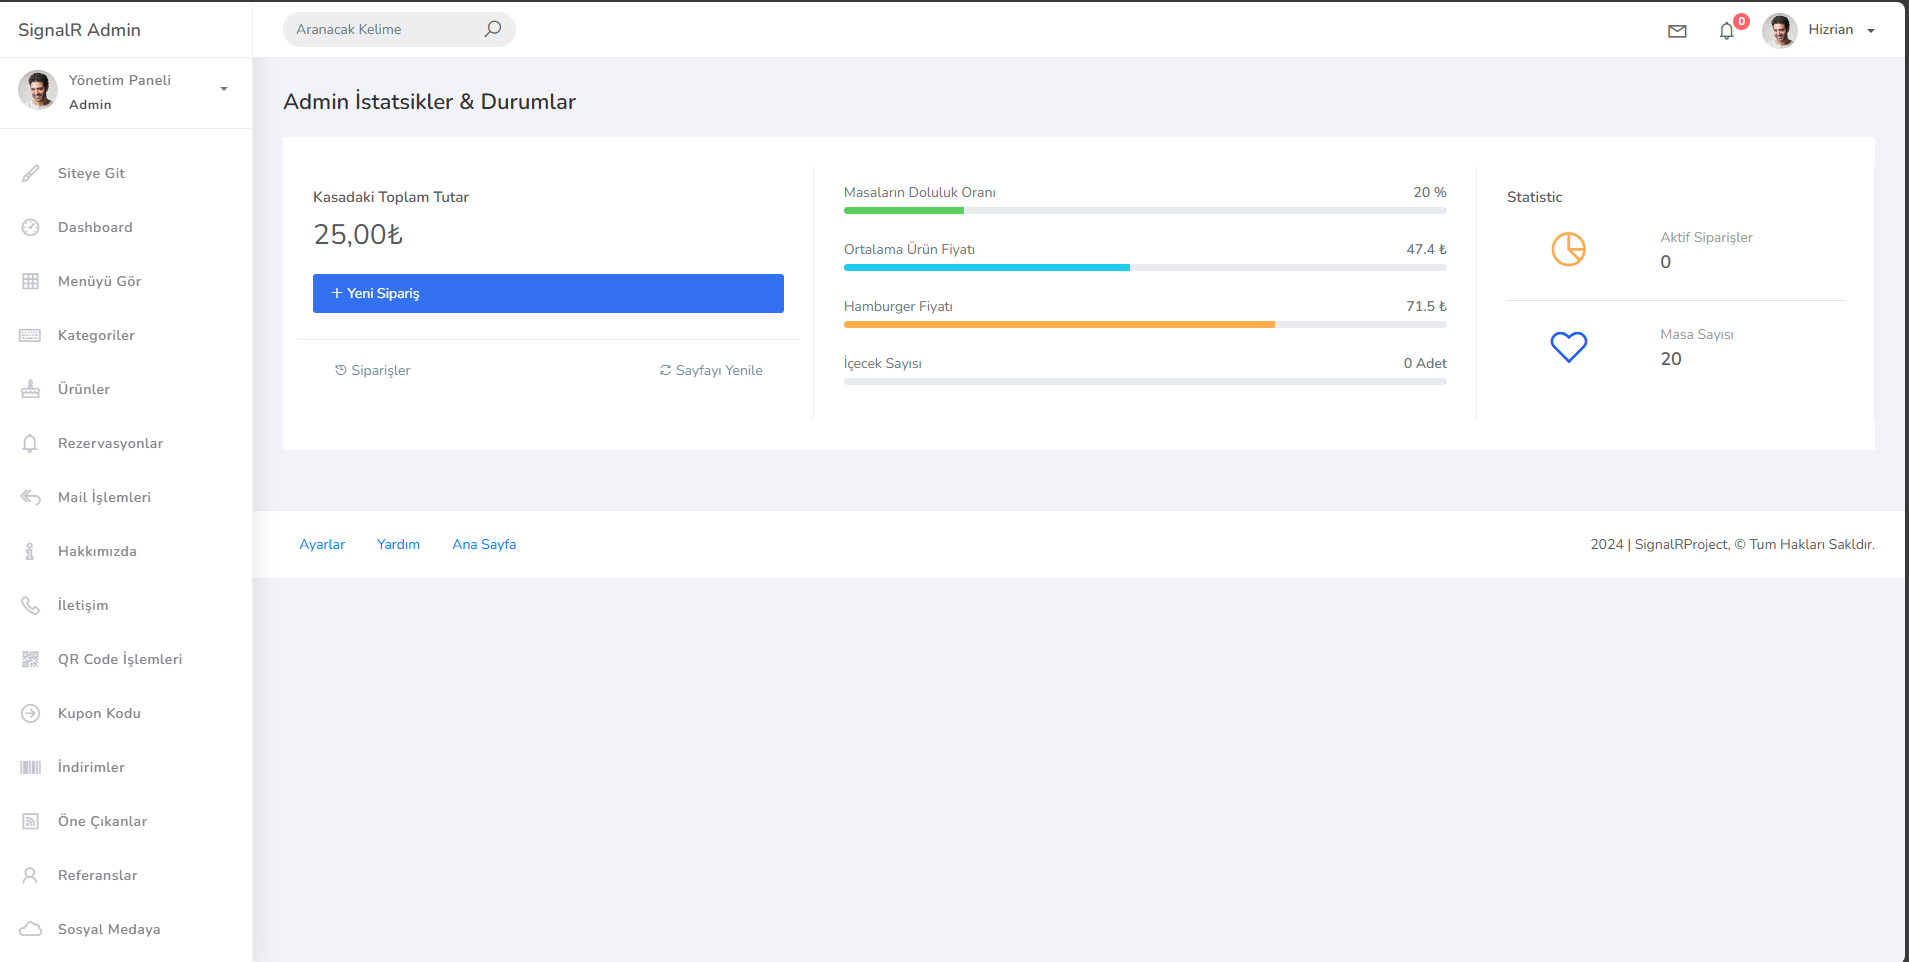Open the Dashboard menu item
Viewport: 1909px width, 962px height.
pyautogui.click(x=95, y=227)
